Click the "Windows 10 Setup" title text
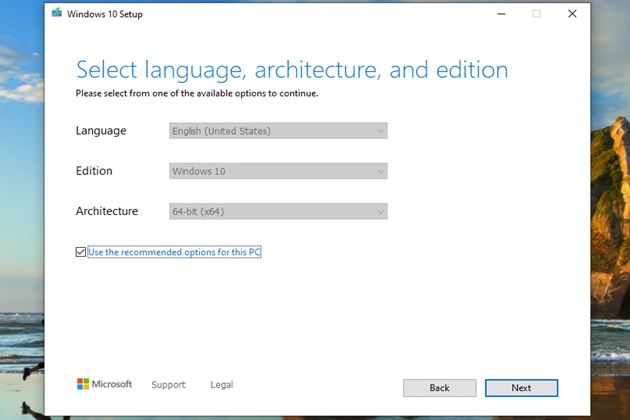The width and height of the screenshot is (630, 420). click(103, 14)
